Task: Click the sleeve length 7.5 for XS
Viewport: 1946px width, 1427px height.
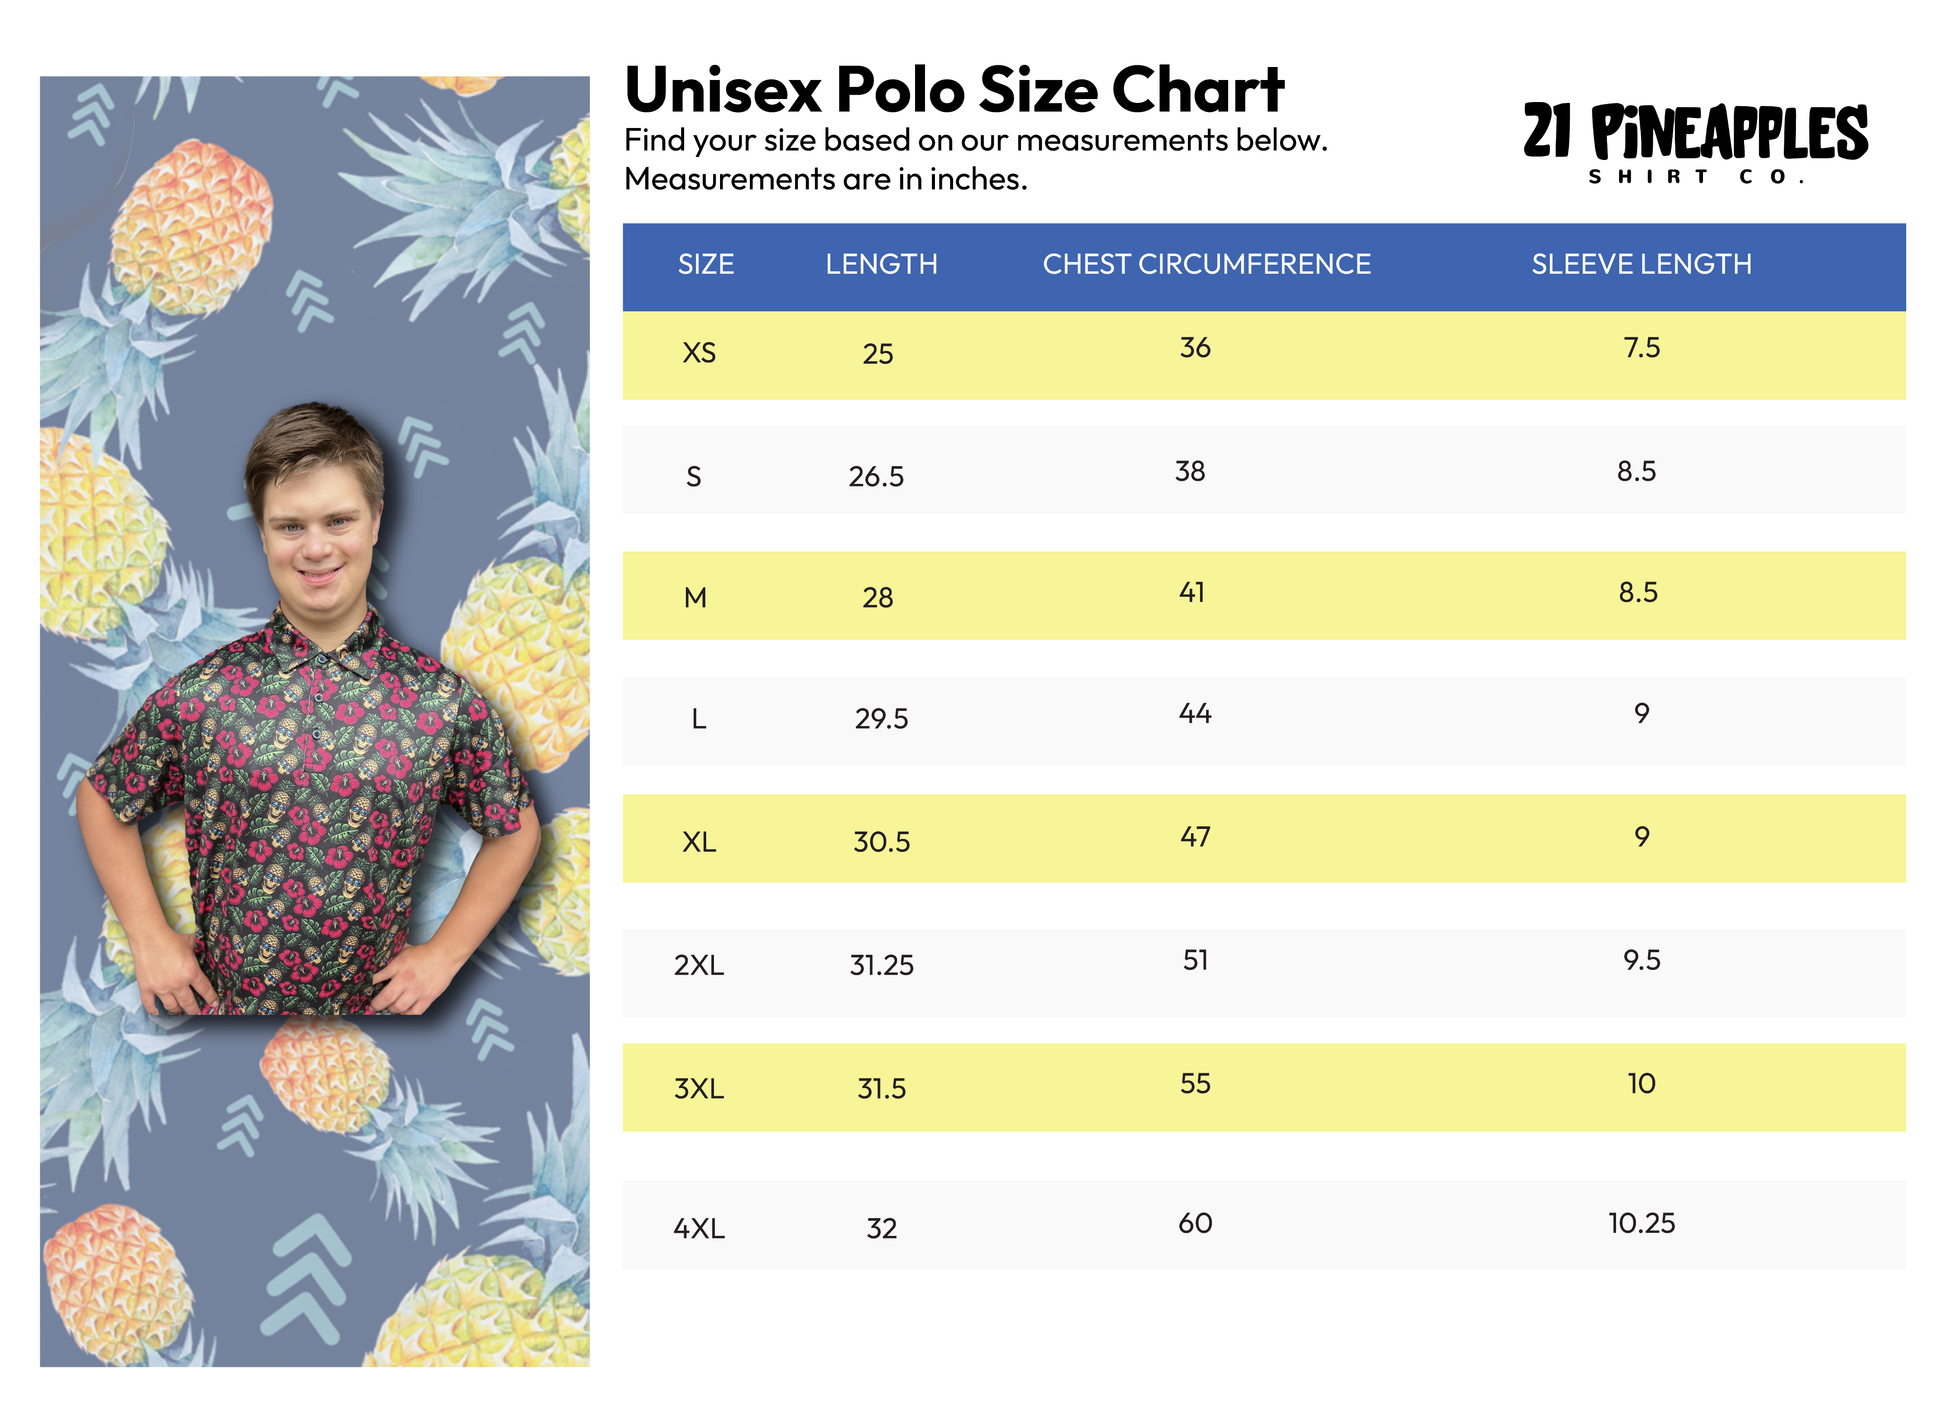Action: (x=1641, y=348)
